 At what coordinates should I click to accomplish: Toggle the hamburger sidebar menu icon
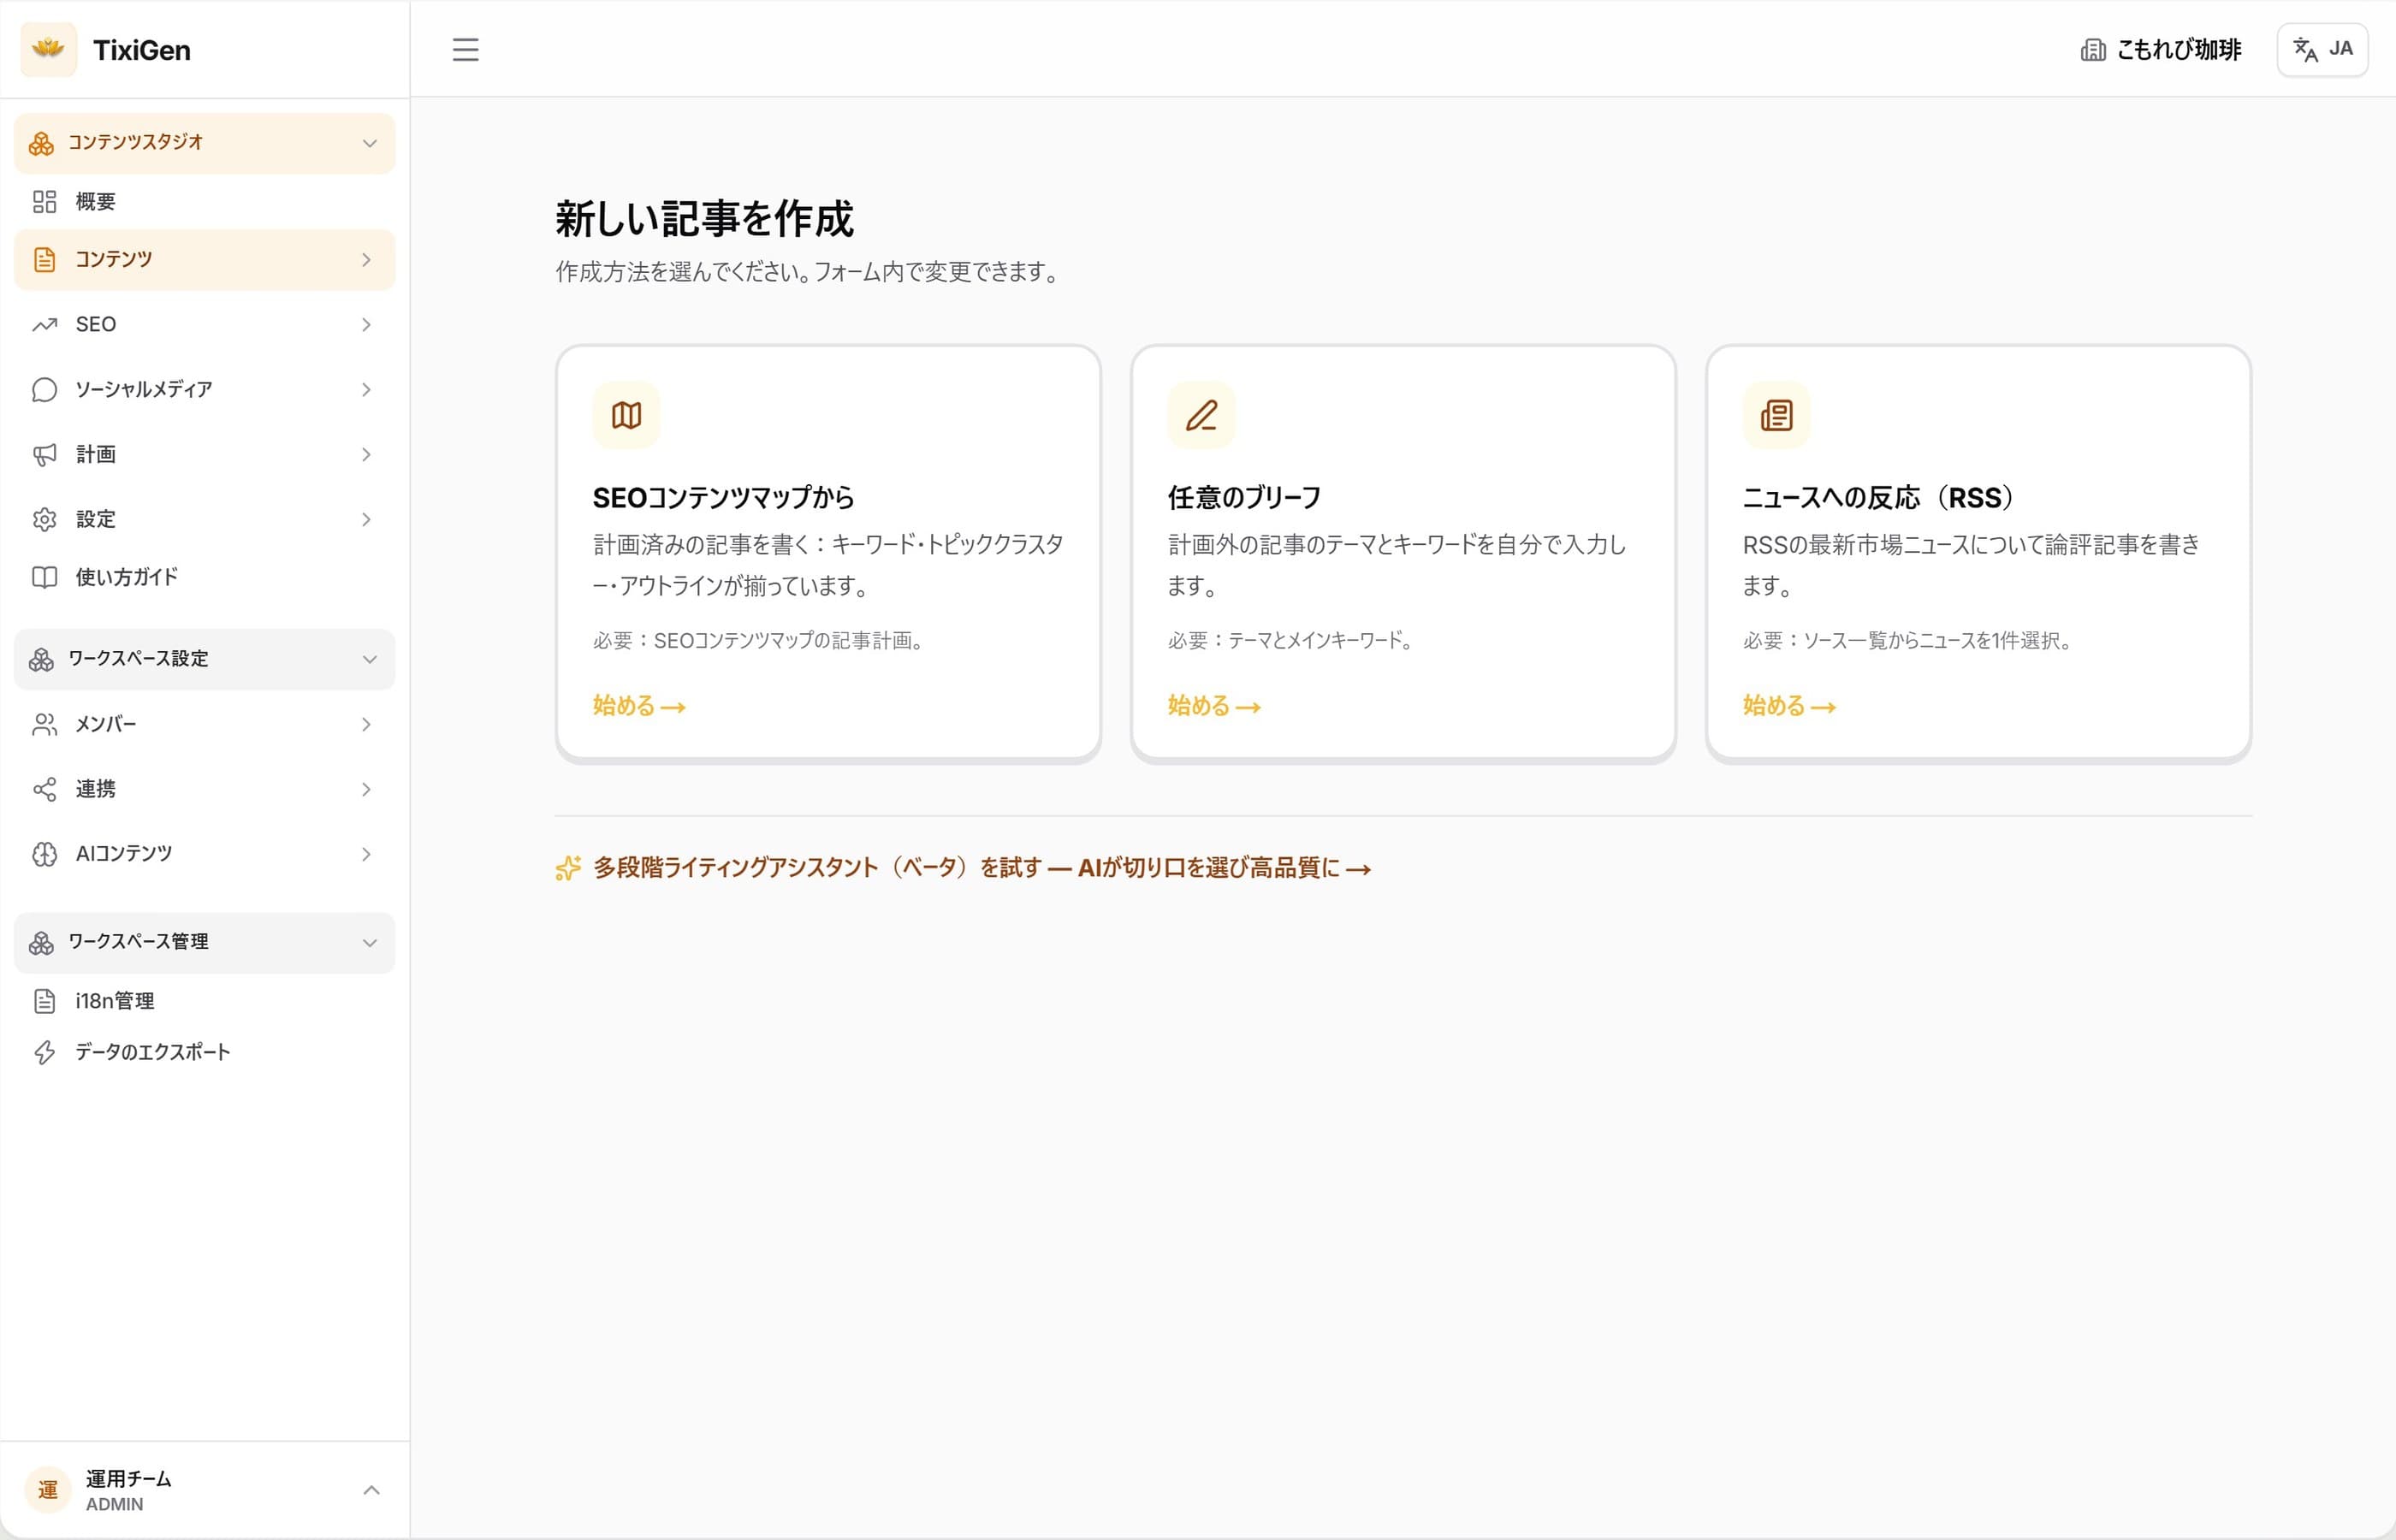tap(465, 49)
